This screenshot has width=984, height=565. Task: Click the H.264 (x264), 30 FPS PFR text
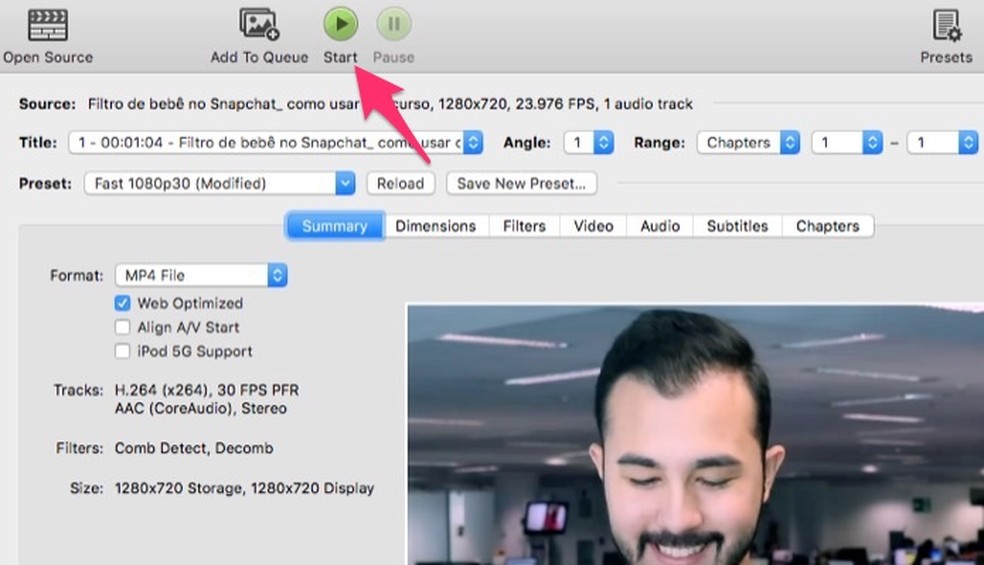point(206,390)
